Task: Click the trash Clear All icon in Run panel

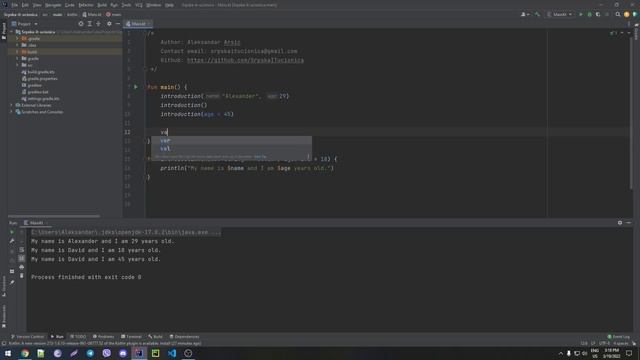Action: point(22,276)
